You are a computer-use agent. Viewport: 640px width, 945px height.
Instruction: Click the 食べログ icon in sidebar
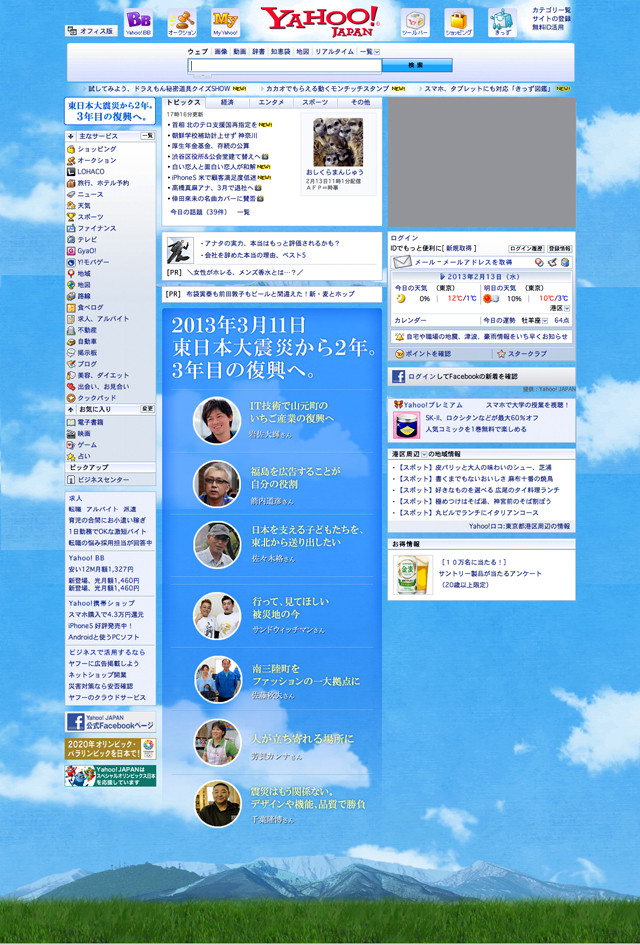[x=71, y=307]
